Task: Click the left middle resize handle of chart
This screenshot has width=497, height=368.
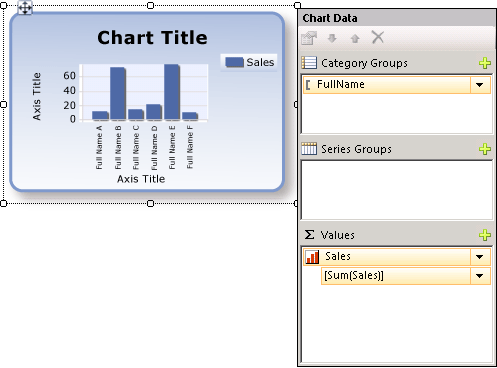Action: pyautogui.click(x=3, y=105)
